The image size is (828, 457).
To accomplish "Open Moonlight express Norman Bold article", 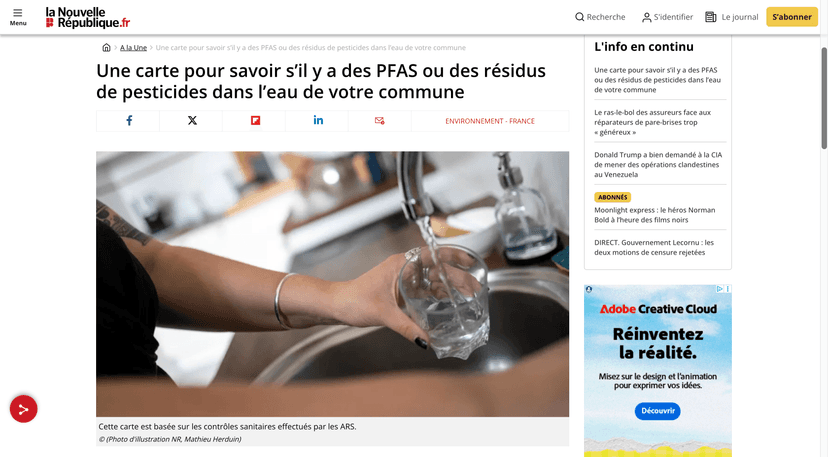I will [655, 215].
